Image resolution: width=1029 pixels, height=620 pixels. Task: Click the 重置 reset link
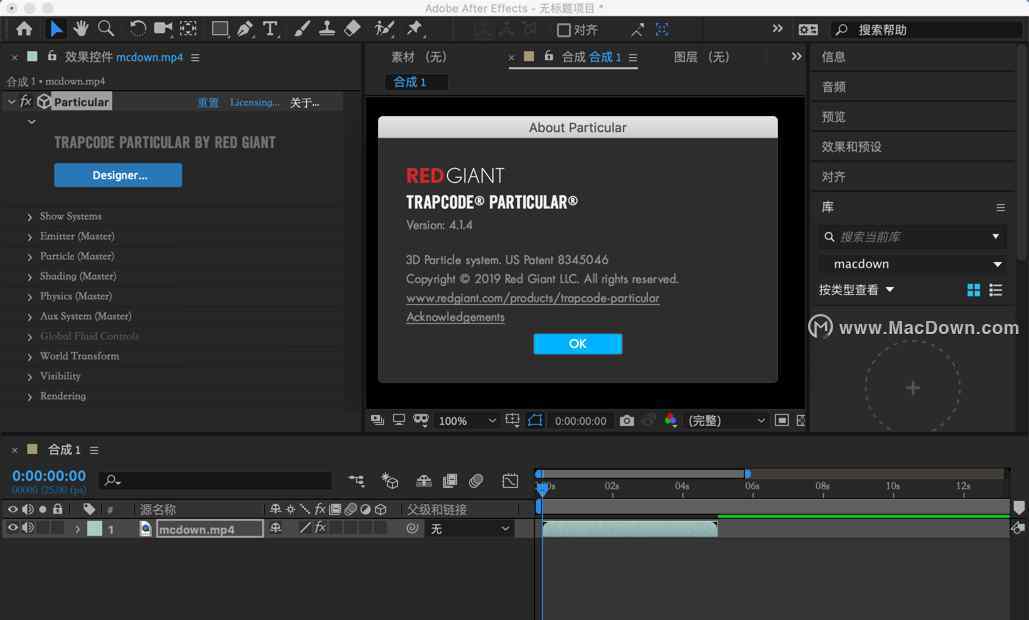pos(208,102)
